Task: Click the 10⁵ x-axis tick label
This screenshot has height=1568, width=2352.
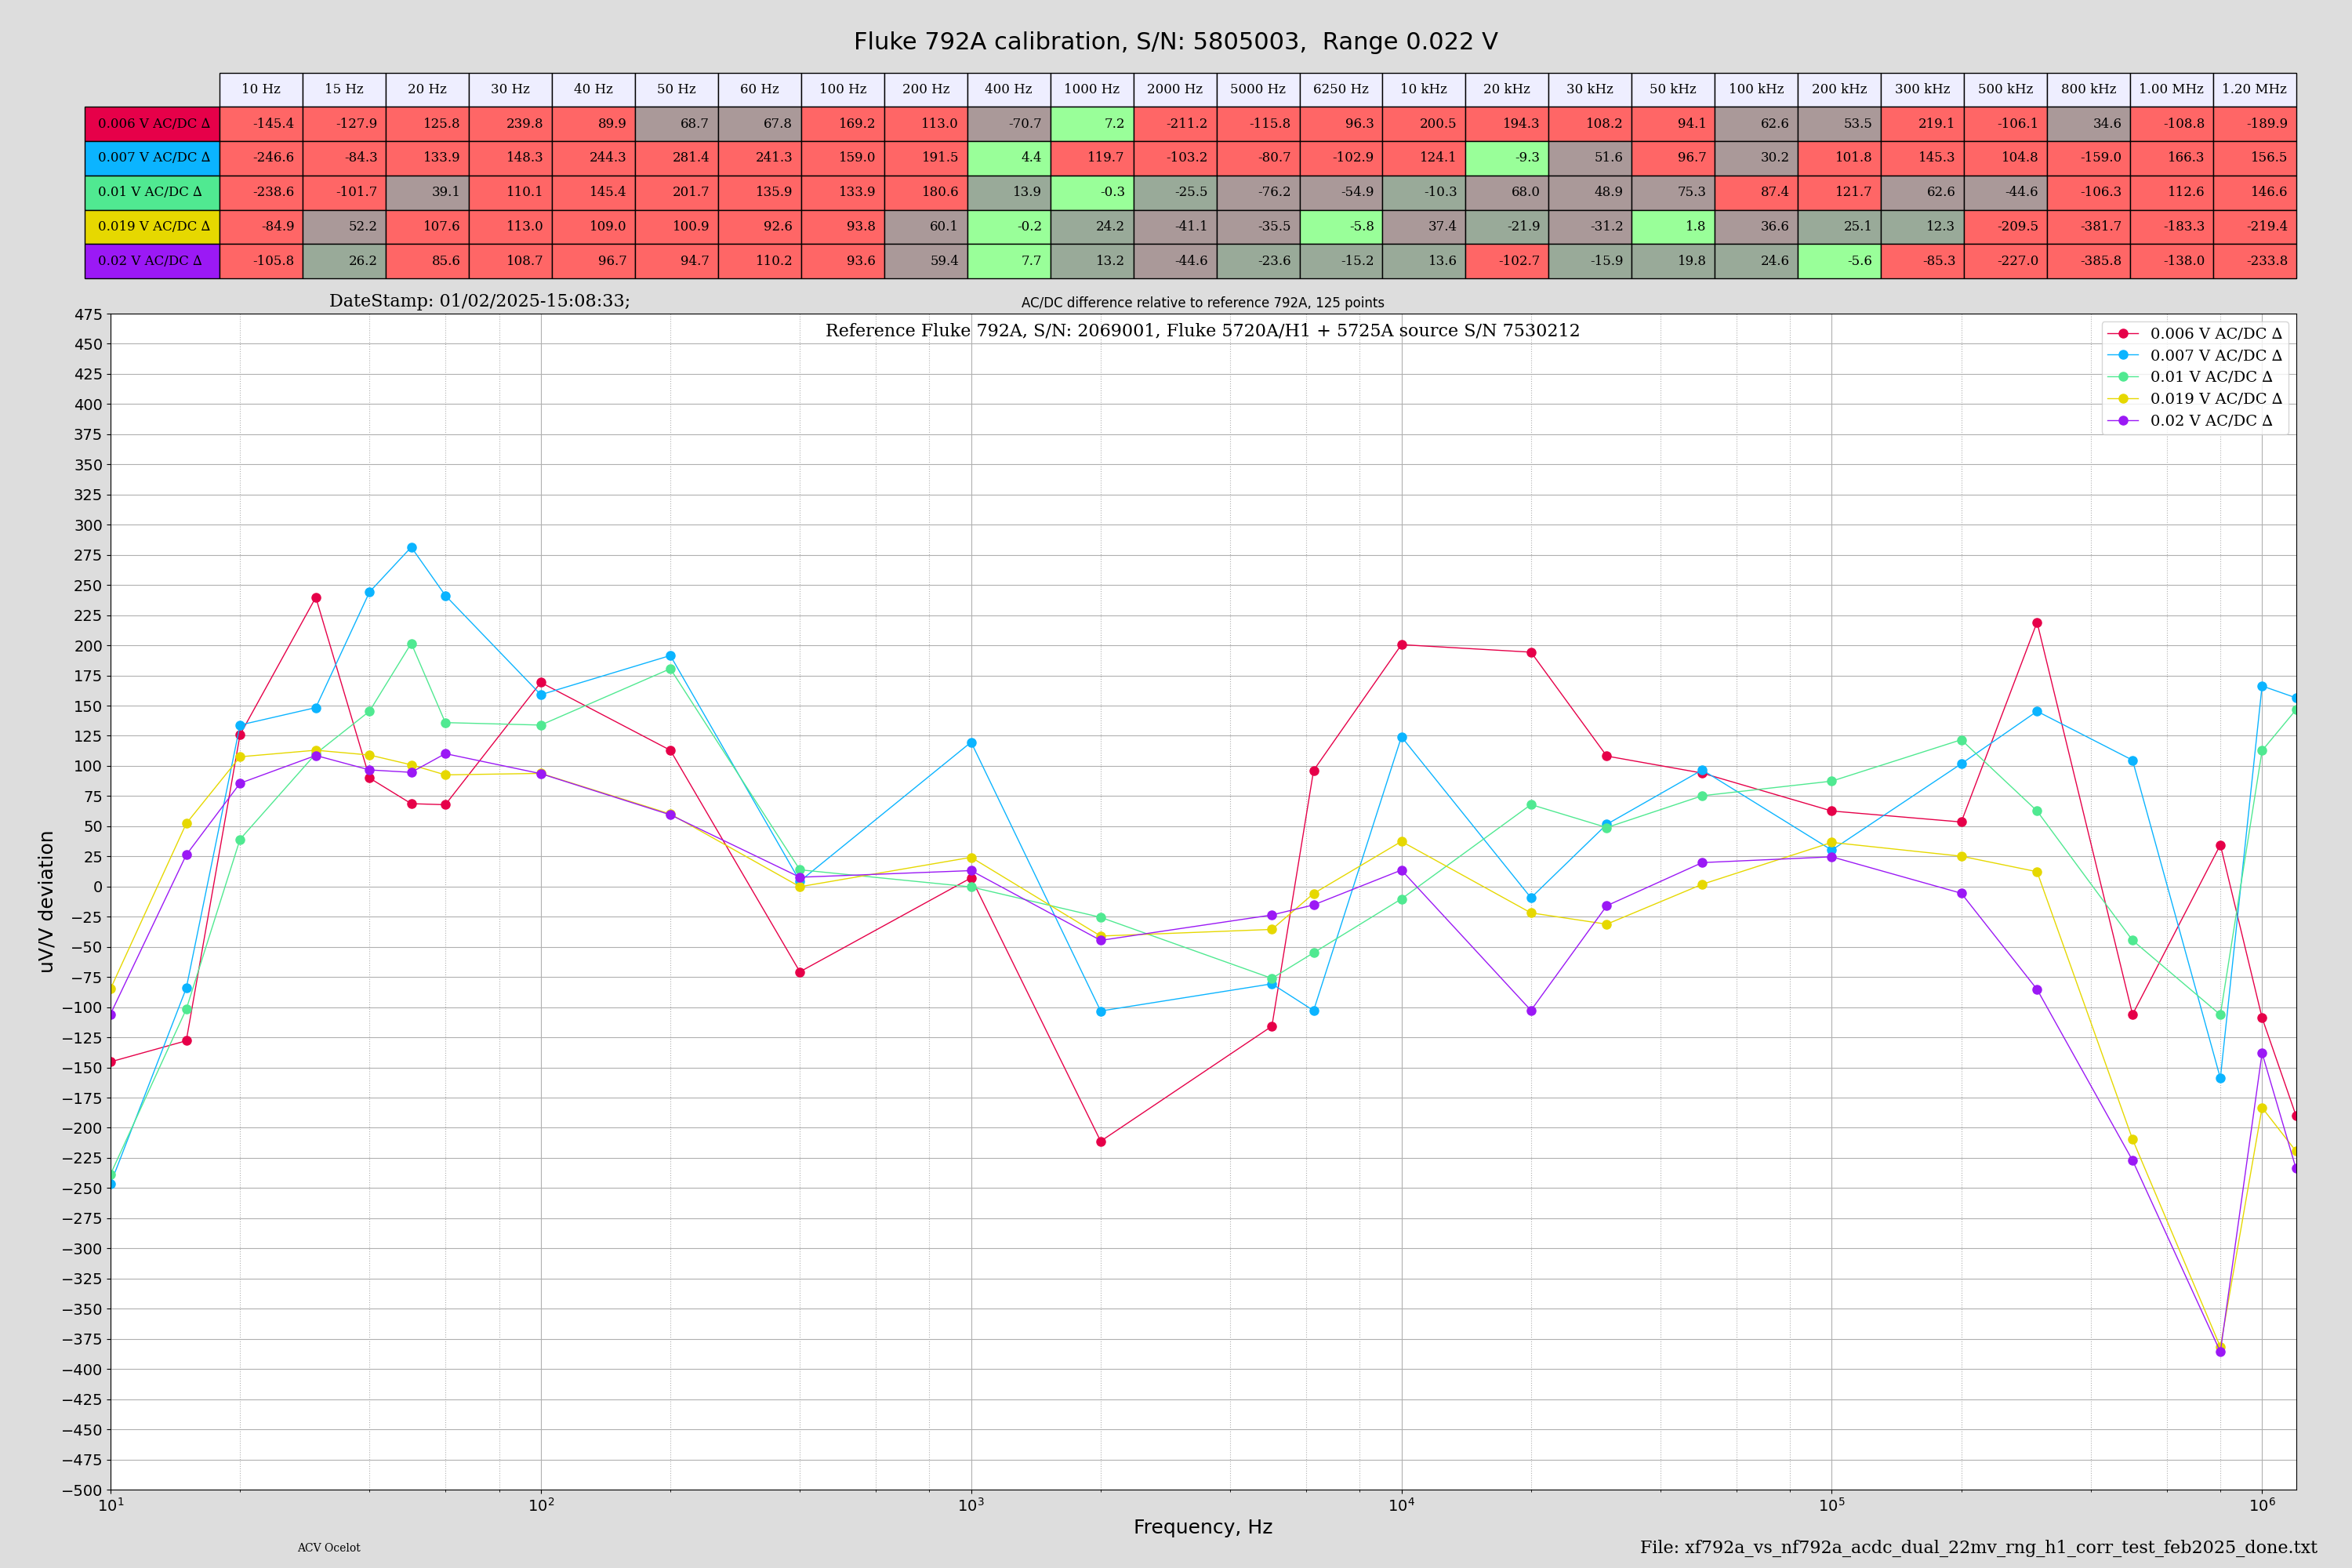Action: (x=1832, y=1504)
